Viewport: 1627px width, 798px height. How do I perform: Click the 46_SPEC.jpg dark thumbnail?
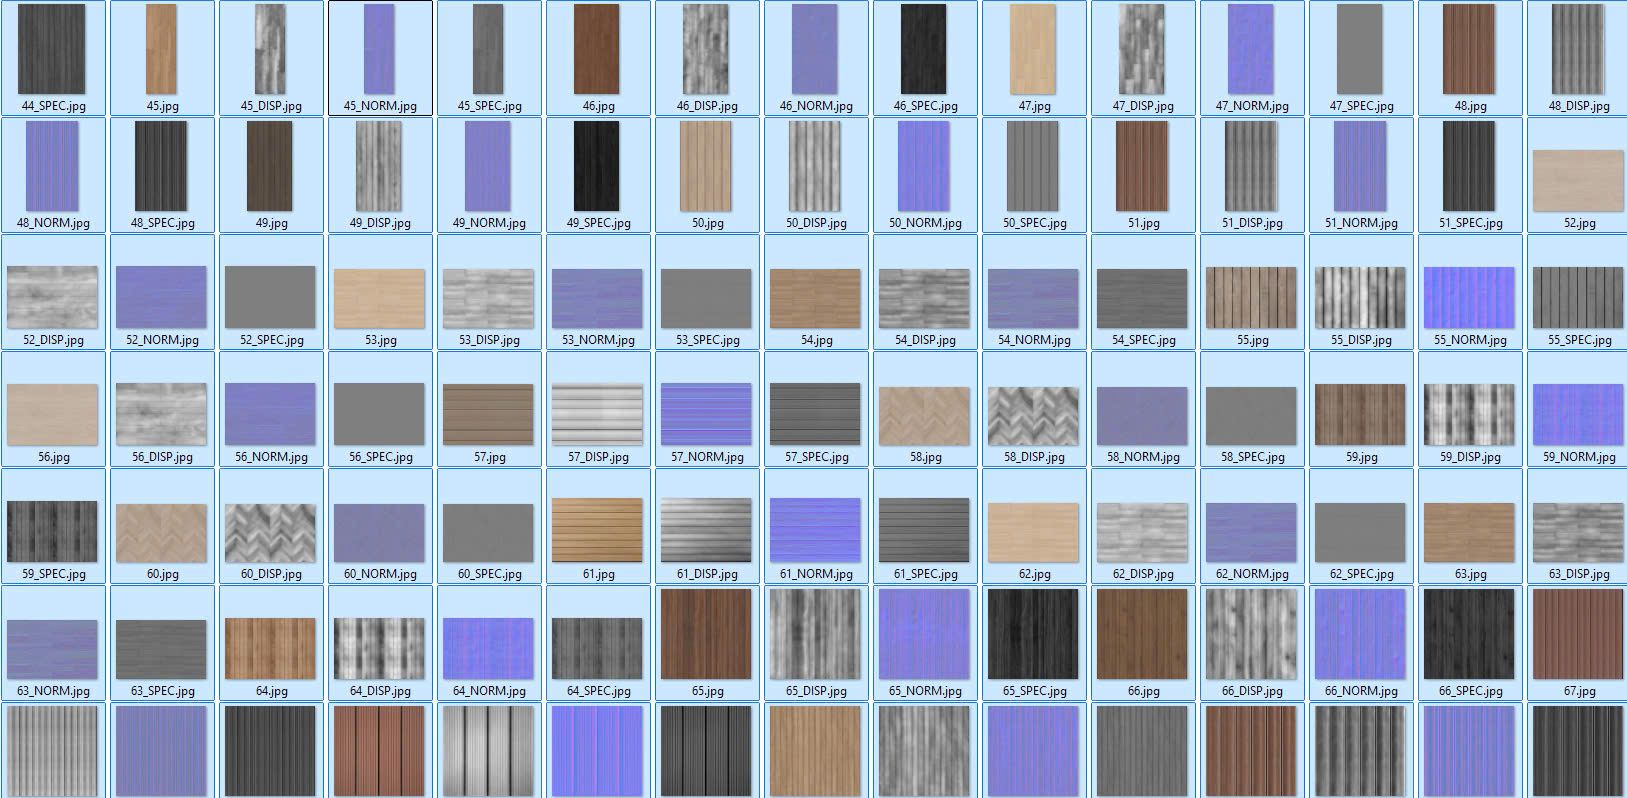click(x=925, y=49)
